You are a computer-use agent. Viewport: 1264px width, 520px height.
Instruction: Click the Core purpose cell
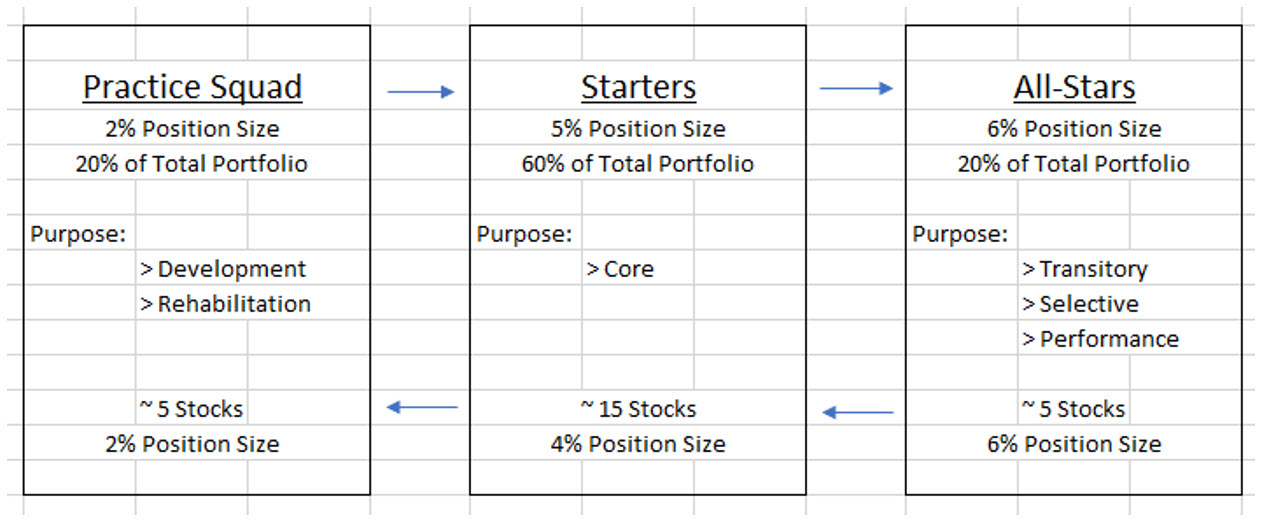point(620,269)
